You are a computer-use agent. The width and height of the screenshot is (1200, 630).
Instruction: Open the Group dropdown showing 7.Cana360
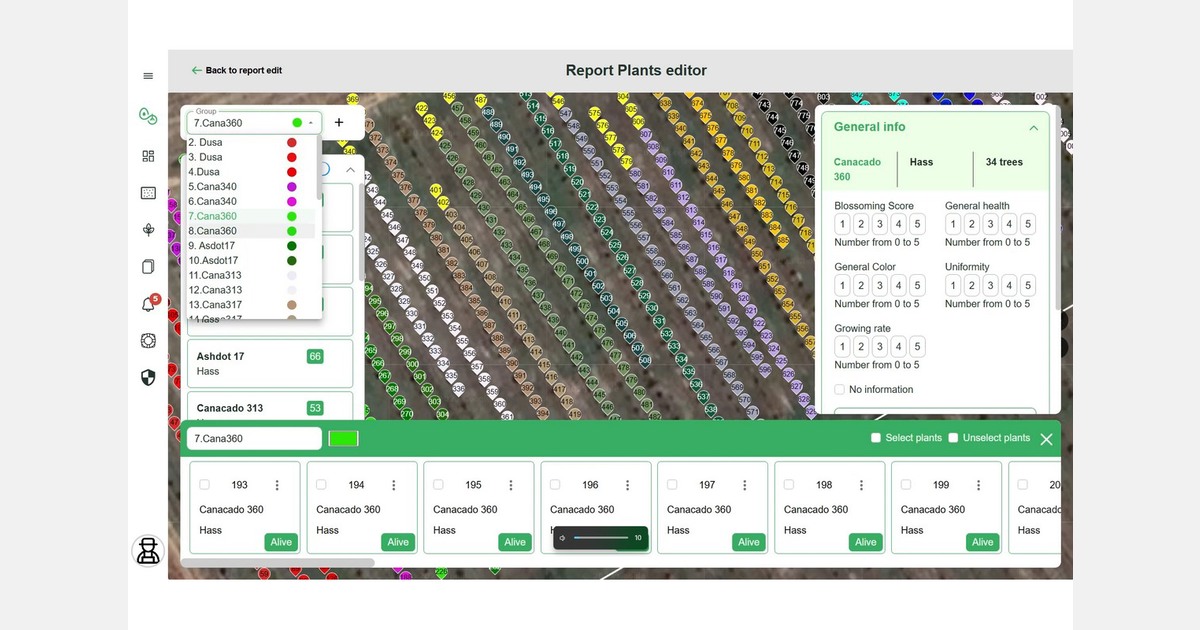310,122
